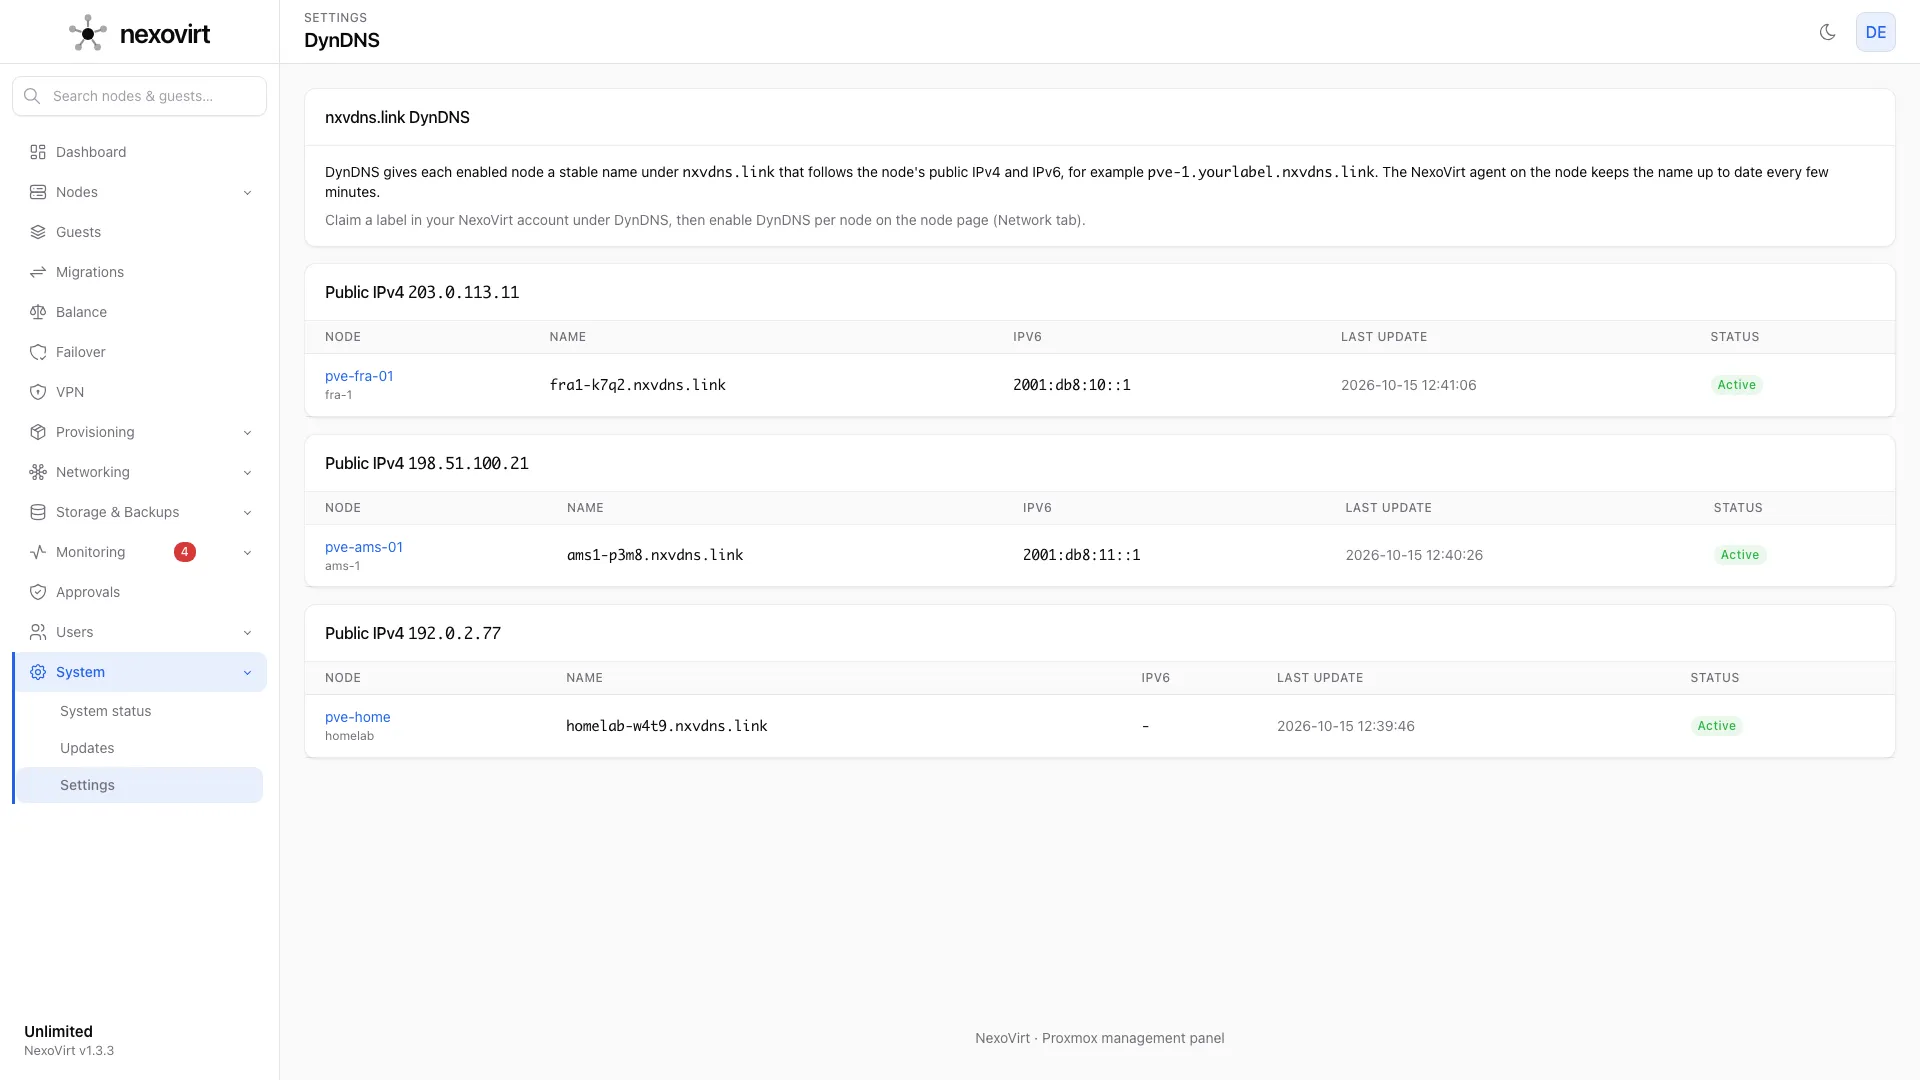
Task: Click the VPN shield icon
Action: click(x=38, y=392)
